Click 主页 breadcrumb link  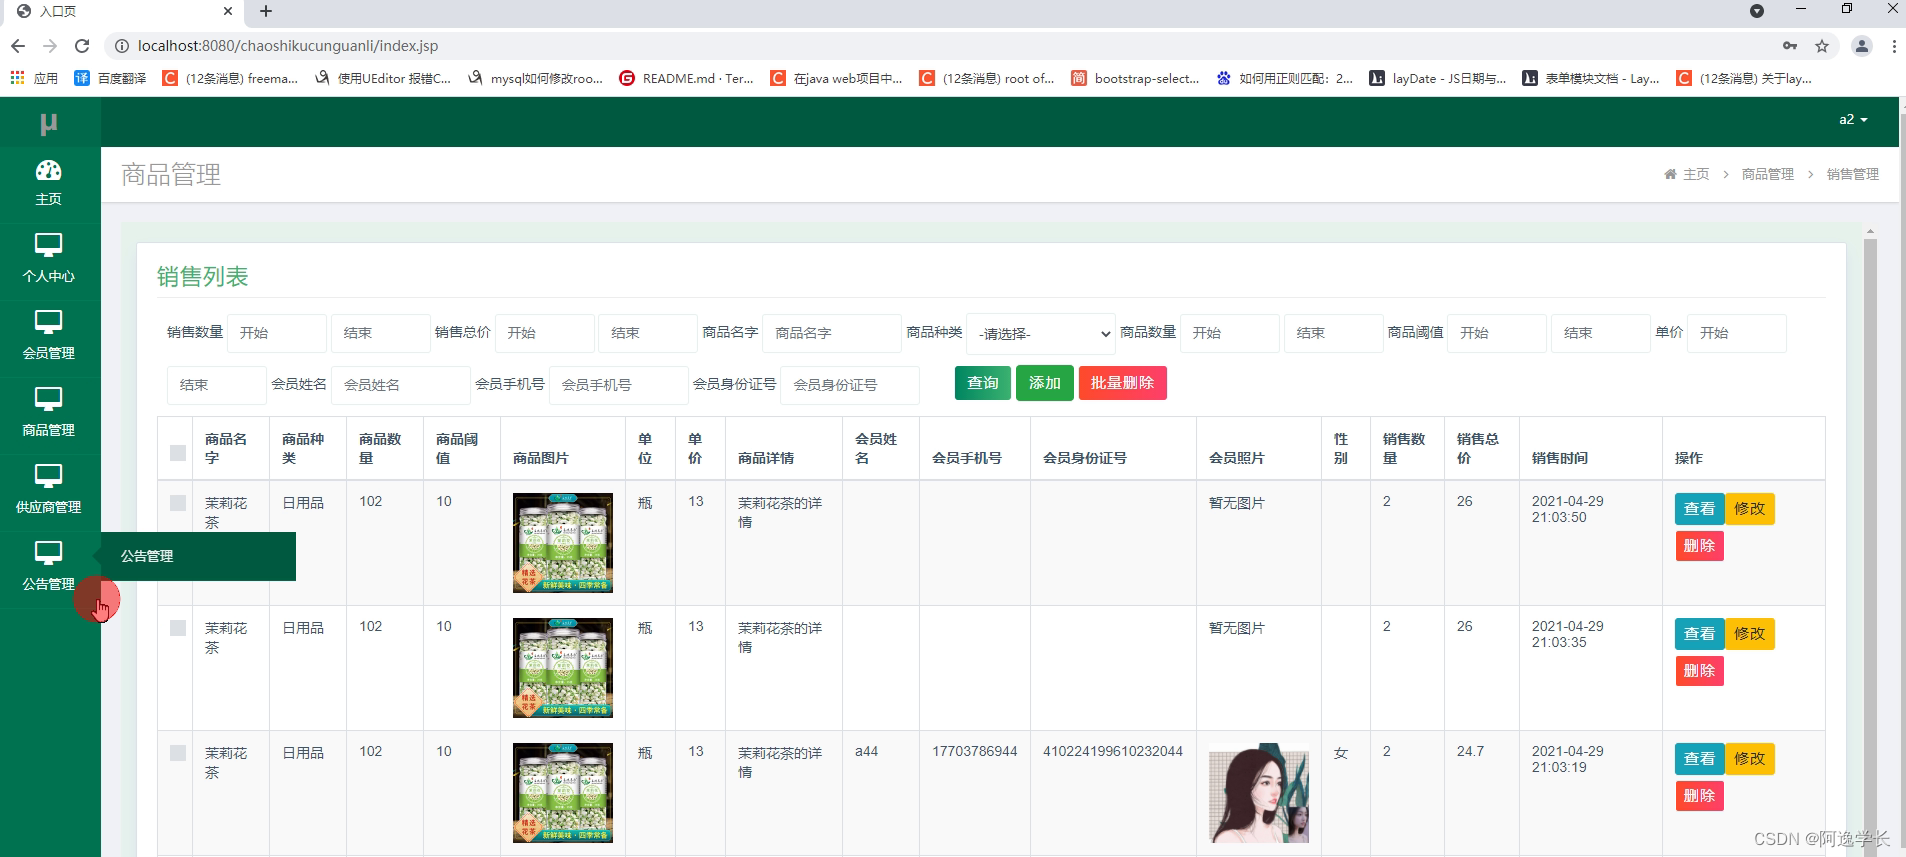click(1696, 174)
